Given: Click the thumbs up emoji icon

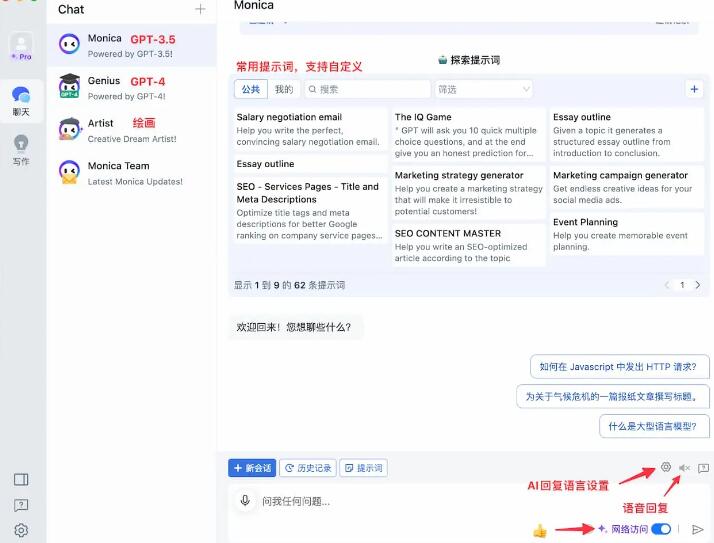Looking at the screenshot, I should click(540, 530).
